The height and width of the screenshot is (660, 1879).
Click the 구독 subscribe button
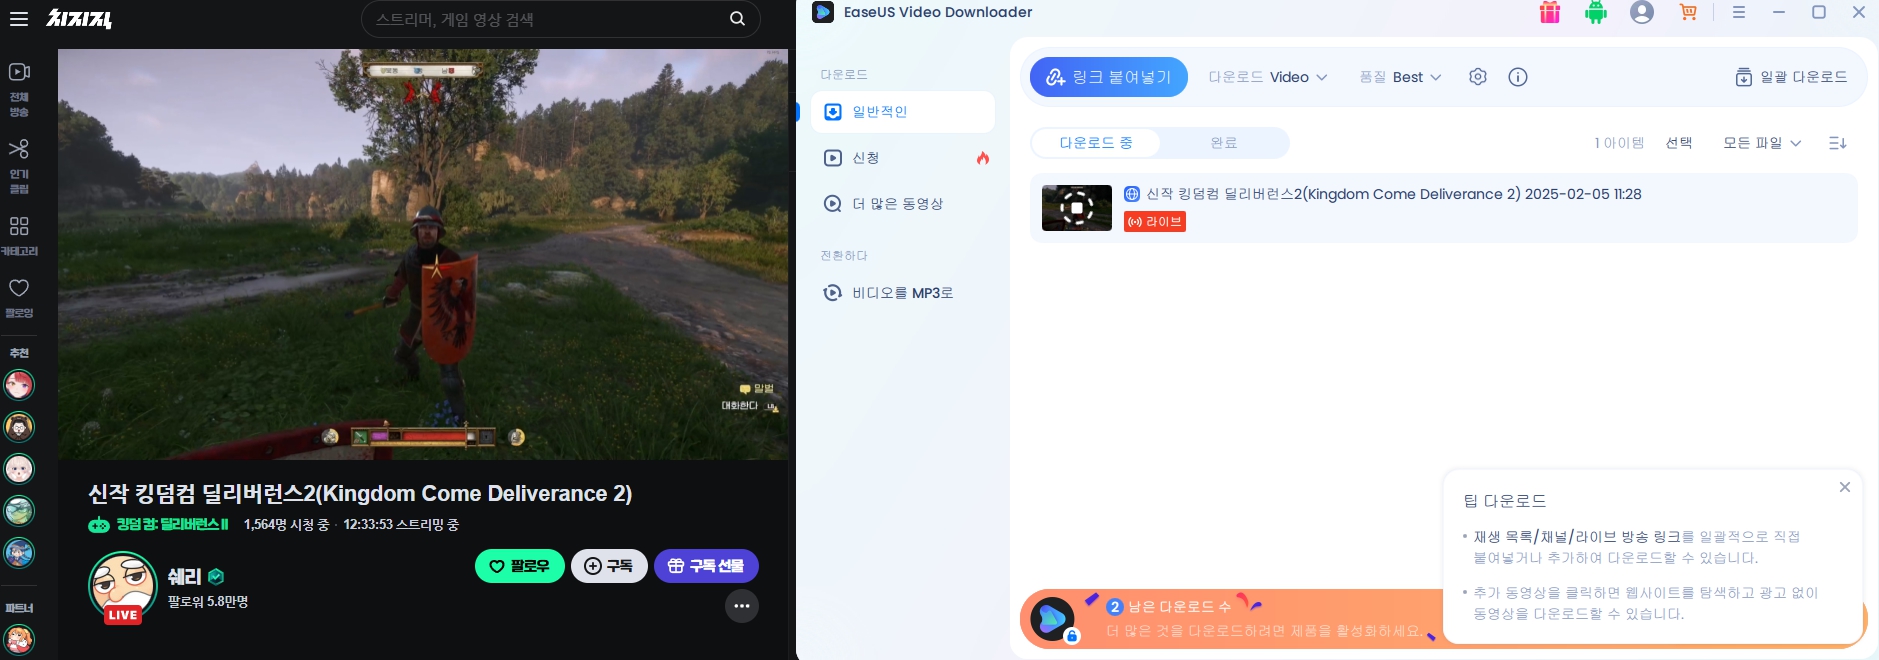[x=609, y=566]
